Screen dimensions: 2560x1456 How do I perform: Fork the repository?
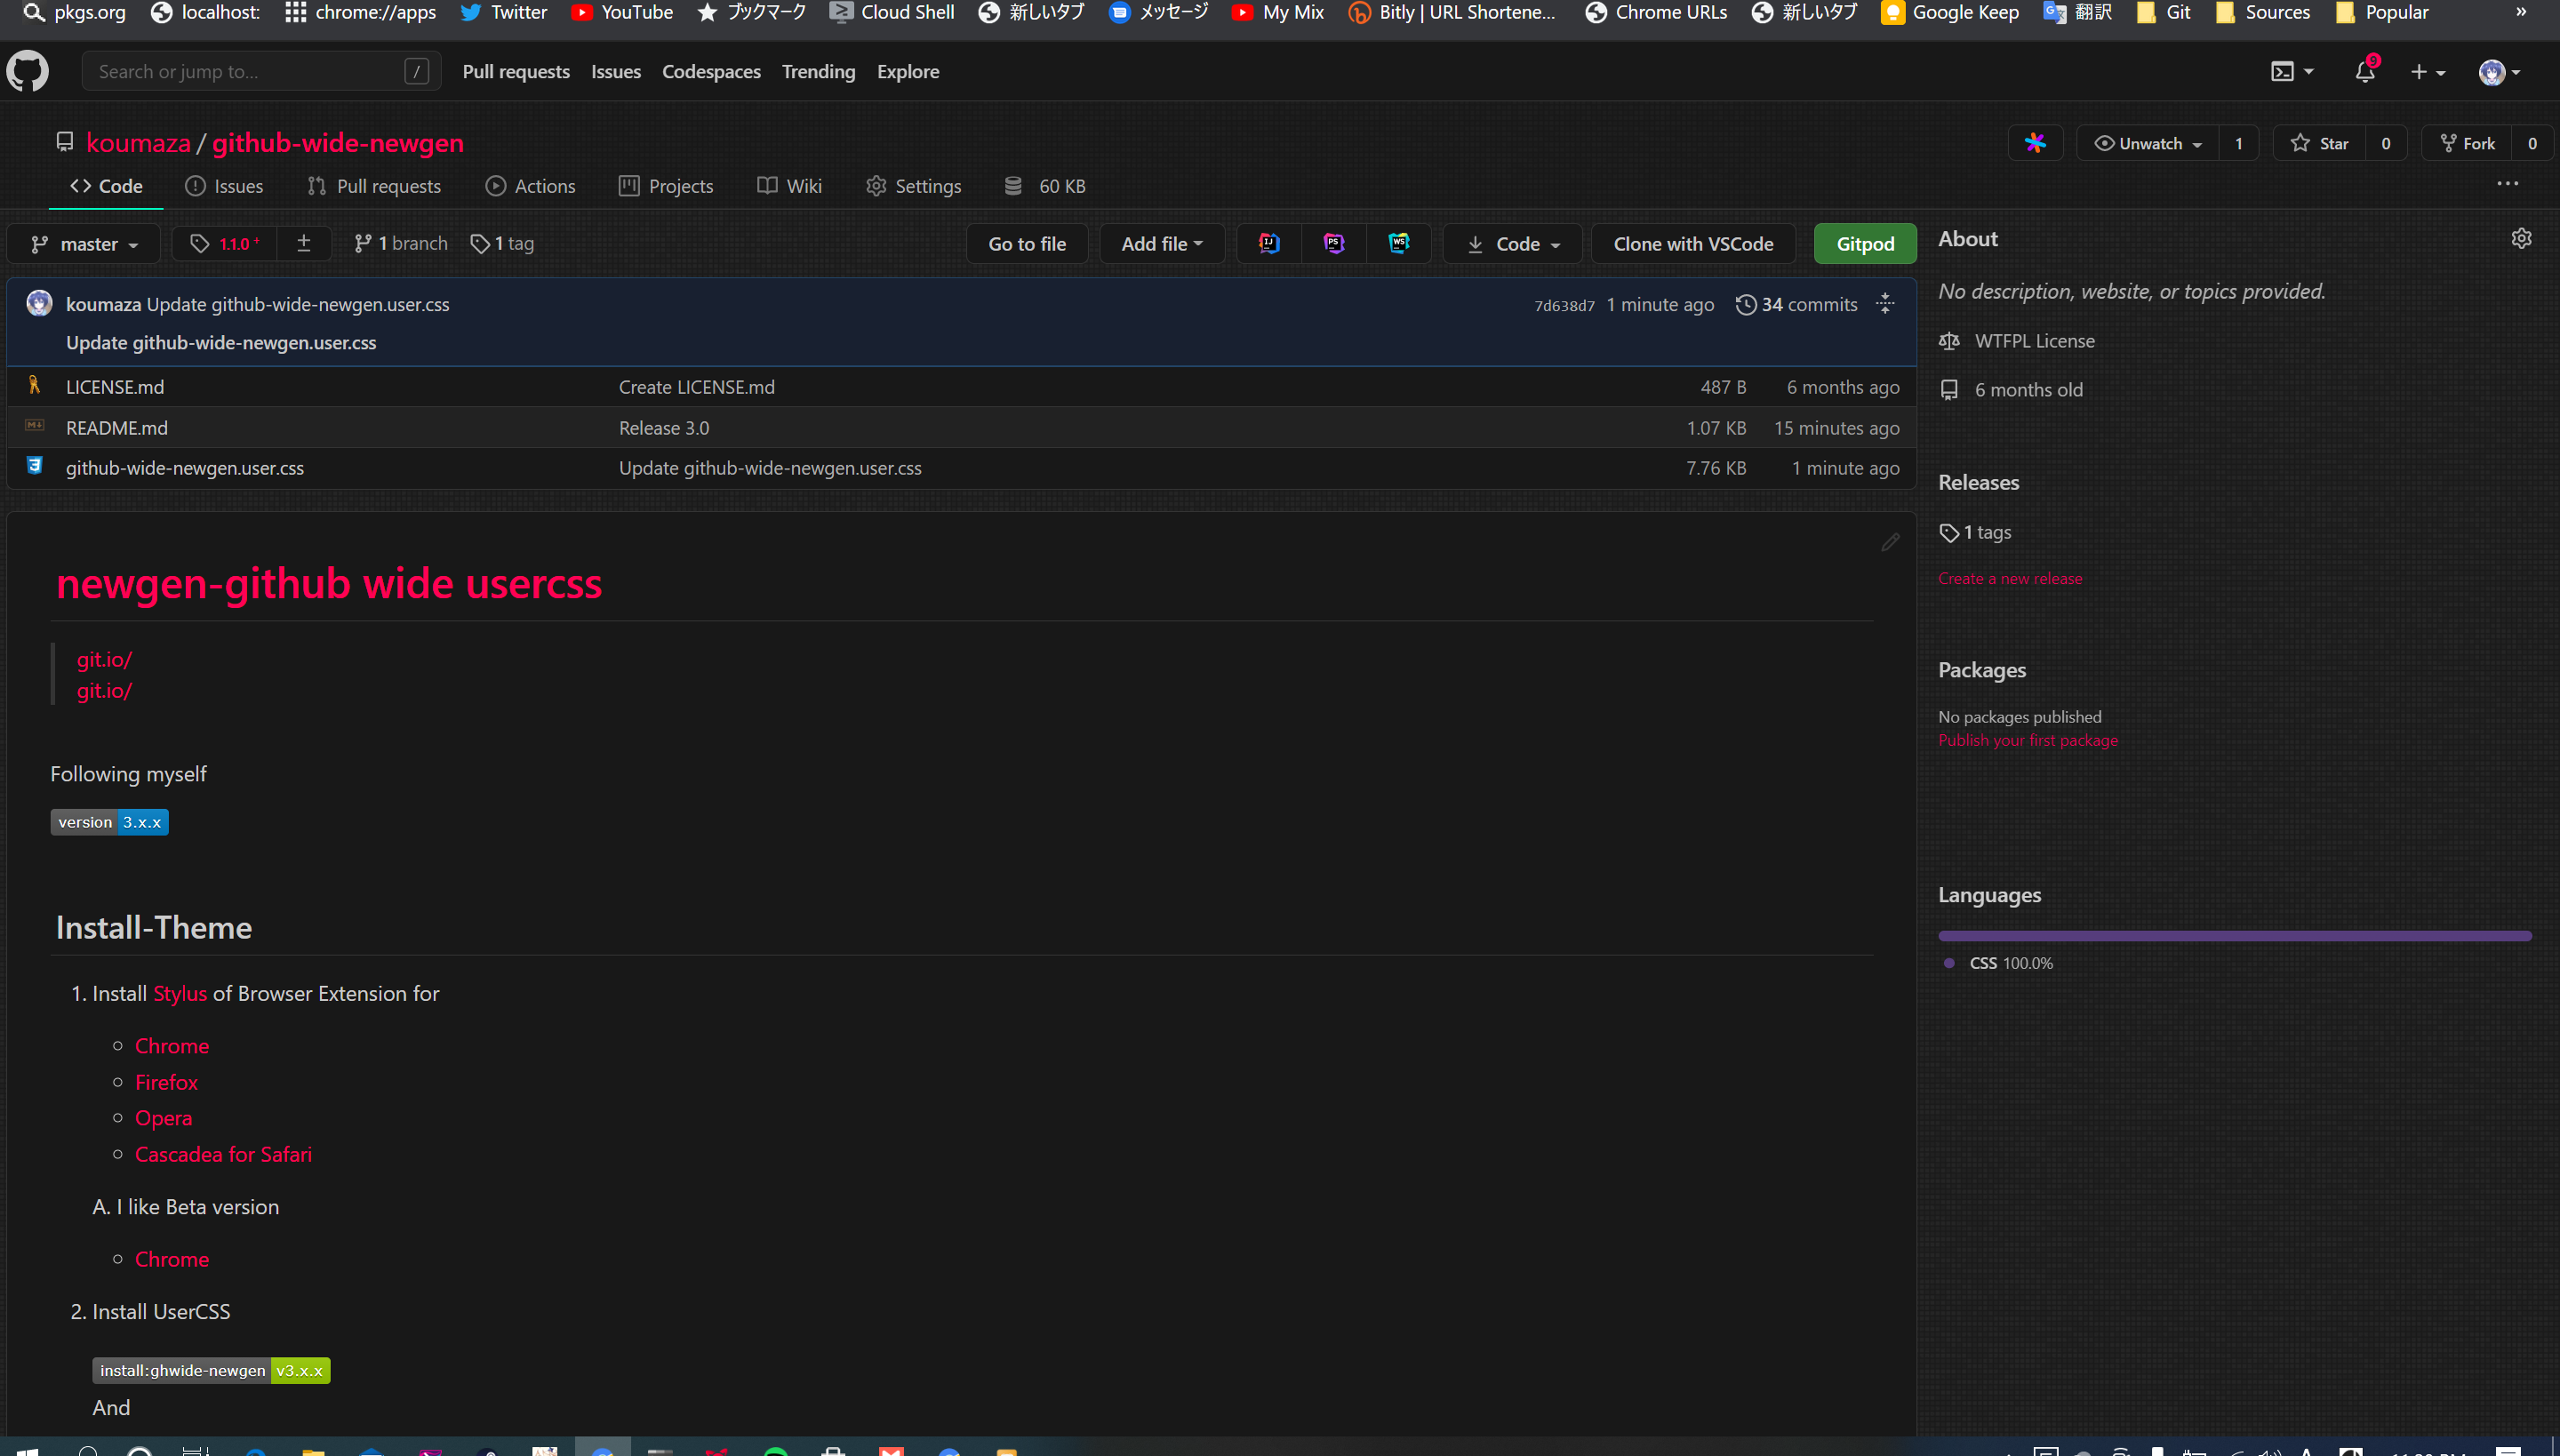(x=2467, y=143)
